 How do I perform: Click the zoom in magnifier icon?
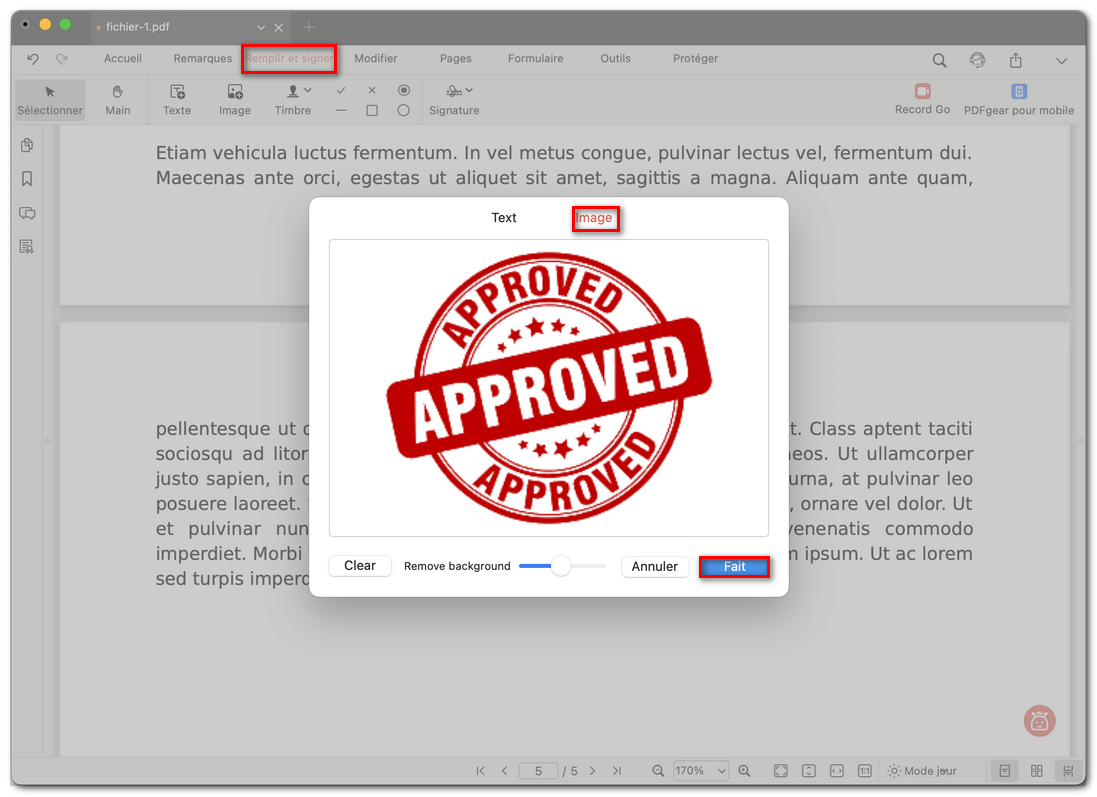click(x=745, y=771)
